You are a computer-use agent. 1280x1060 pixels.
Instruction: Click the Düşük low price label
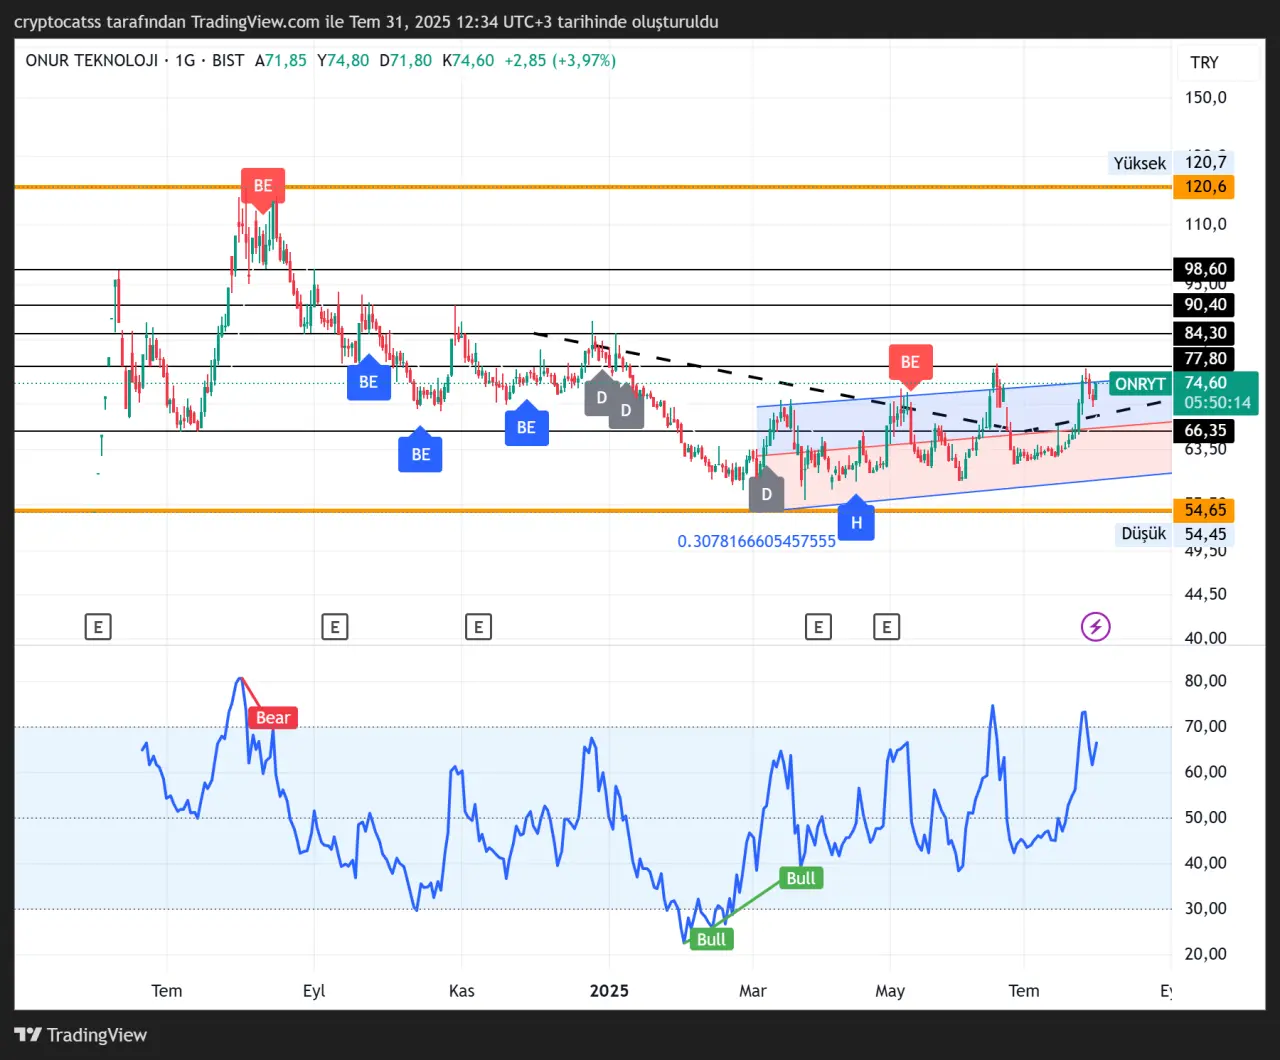pyautogui.click(x=1143, y=534)
